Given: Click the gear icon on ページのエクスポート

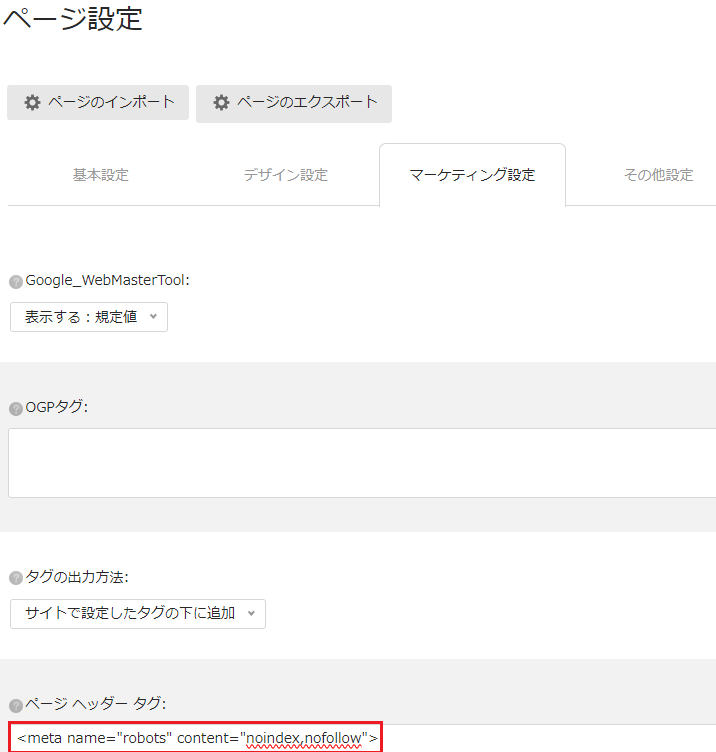Looking at the screenshot, I should (x=221, y=102).
